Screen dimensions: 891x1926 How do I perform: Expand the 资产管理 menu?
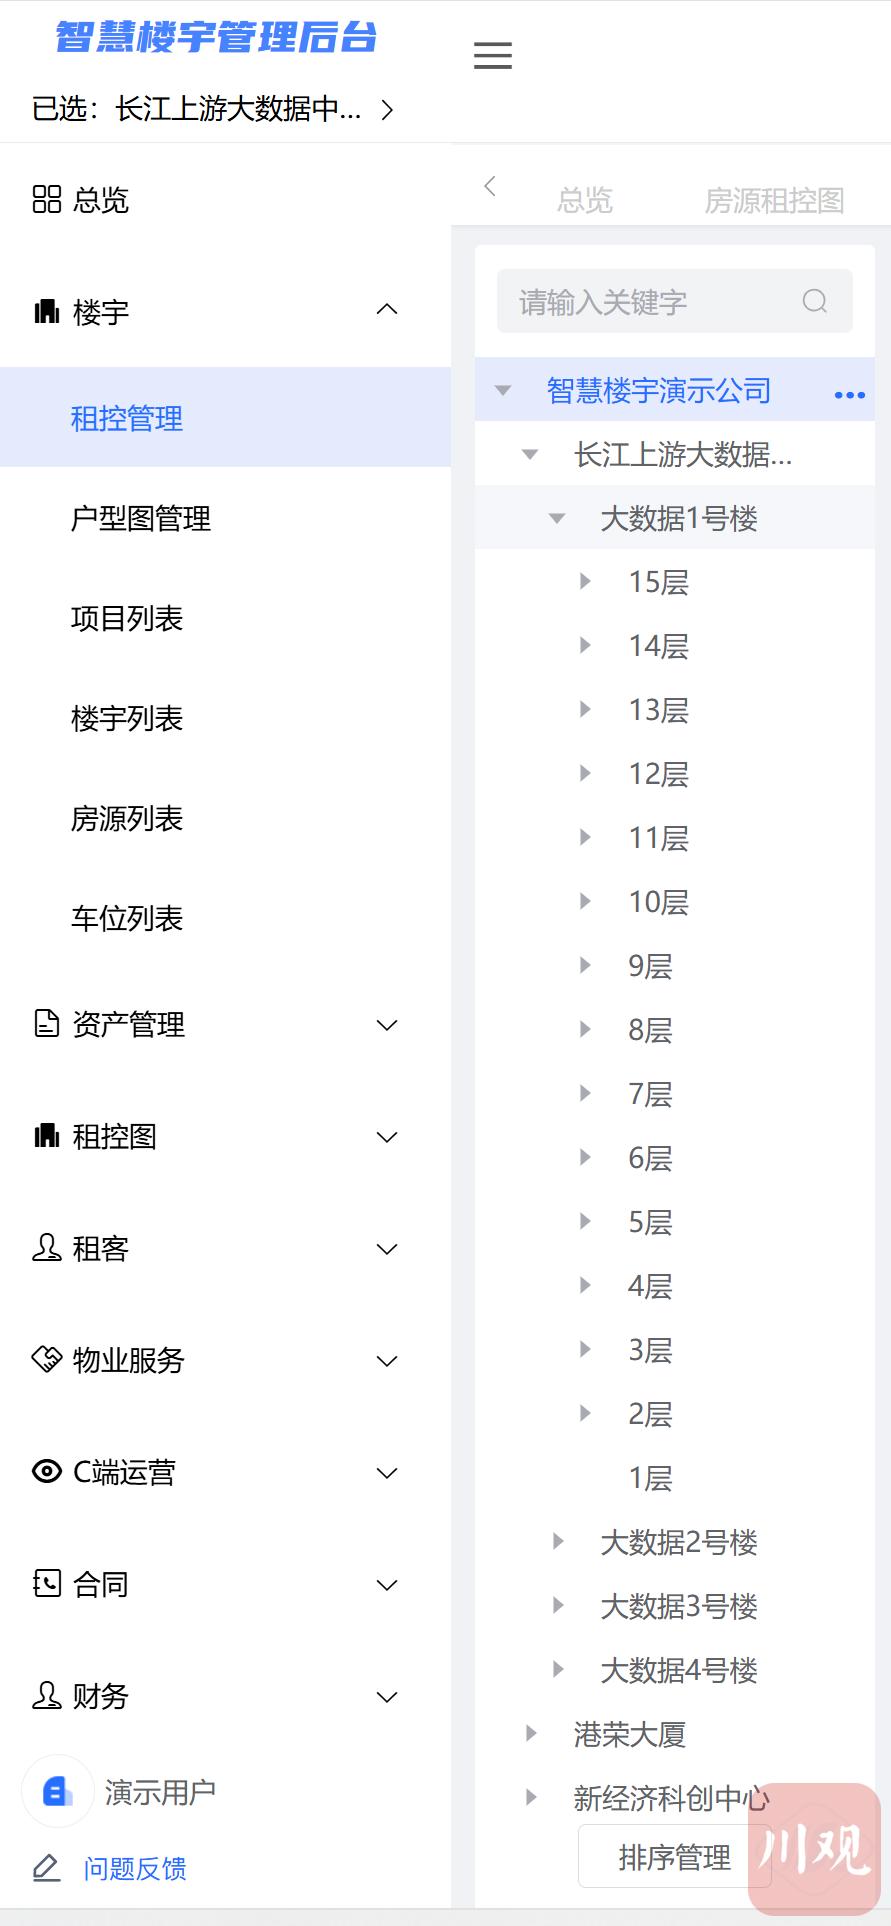pos(387,1025)
